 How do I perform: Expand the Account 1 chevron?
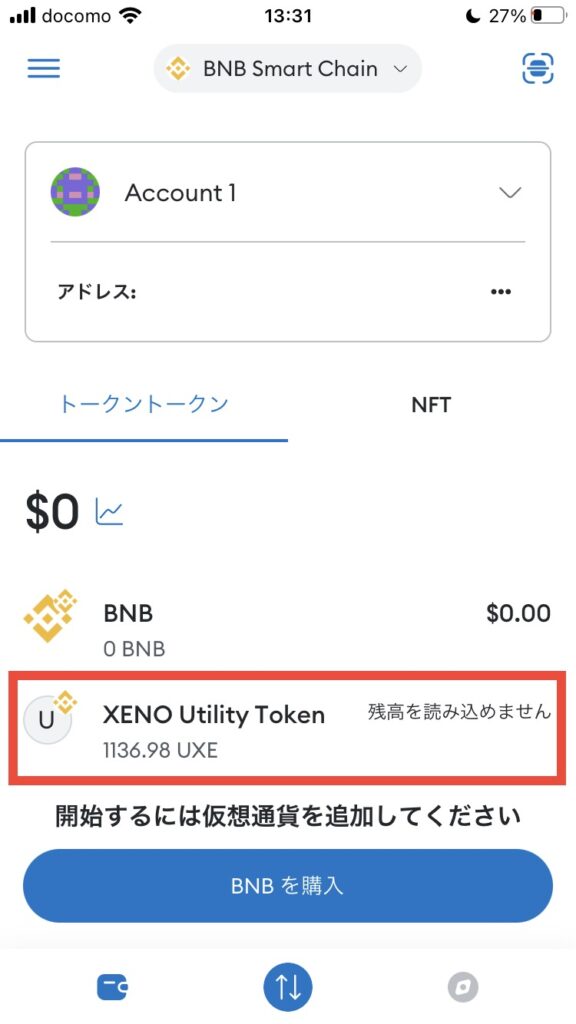click(x=510, y=193)
